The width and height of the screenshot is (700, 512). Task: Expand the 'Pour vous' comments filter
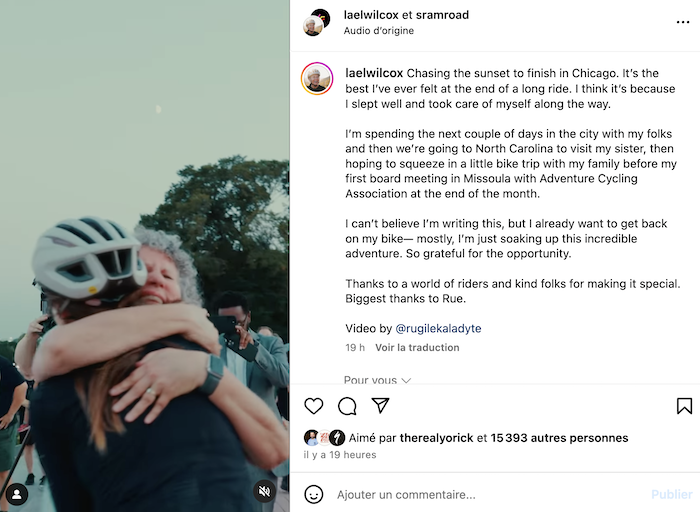pos(377,380)
